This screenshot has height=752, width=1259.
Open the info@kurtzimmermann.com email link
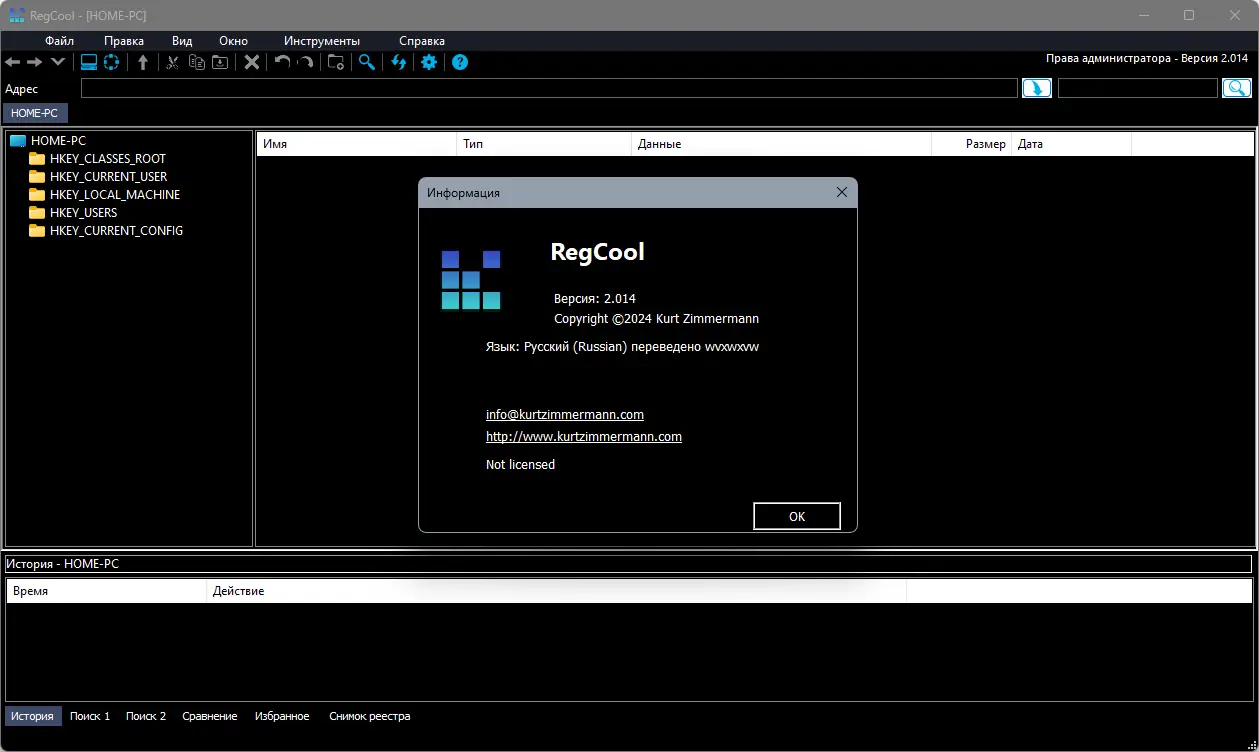coord(565,414)
